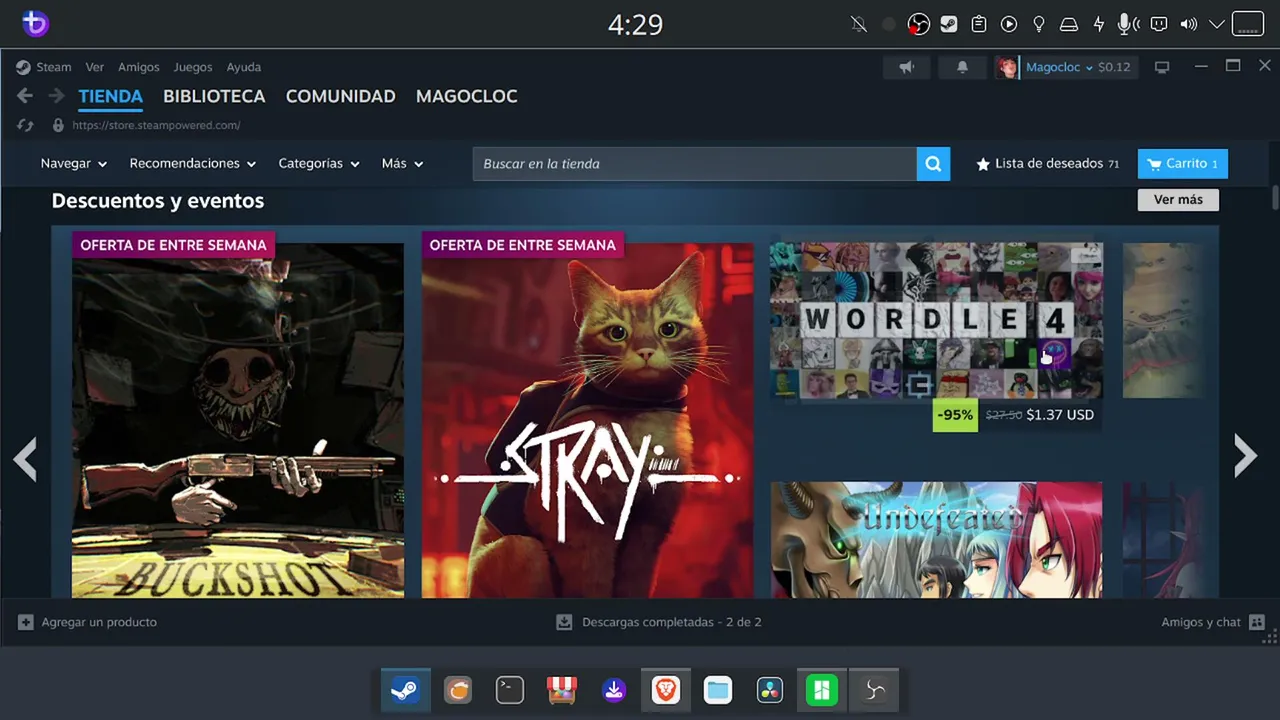
Task: Expand the Recomendaciones dropdown
Action: 193,164
